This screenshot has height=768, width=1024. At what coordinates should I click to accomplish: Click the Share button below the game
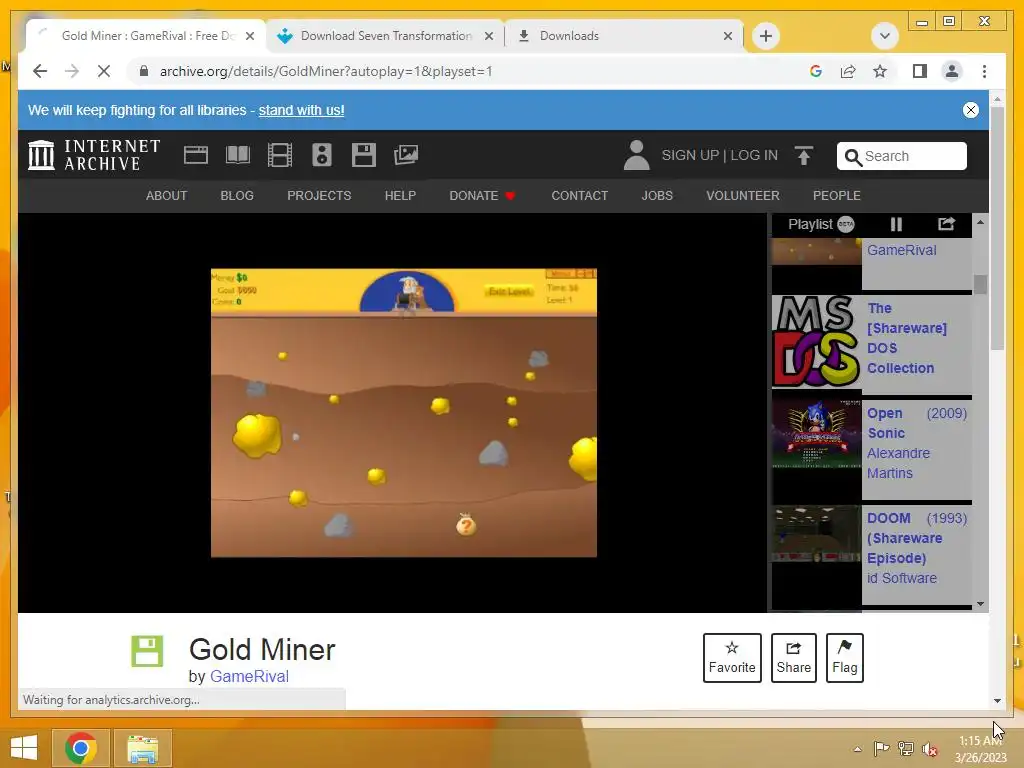pos(793,658)
